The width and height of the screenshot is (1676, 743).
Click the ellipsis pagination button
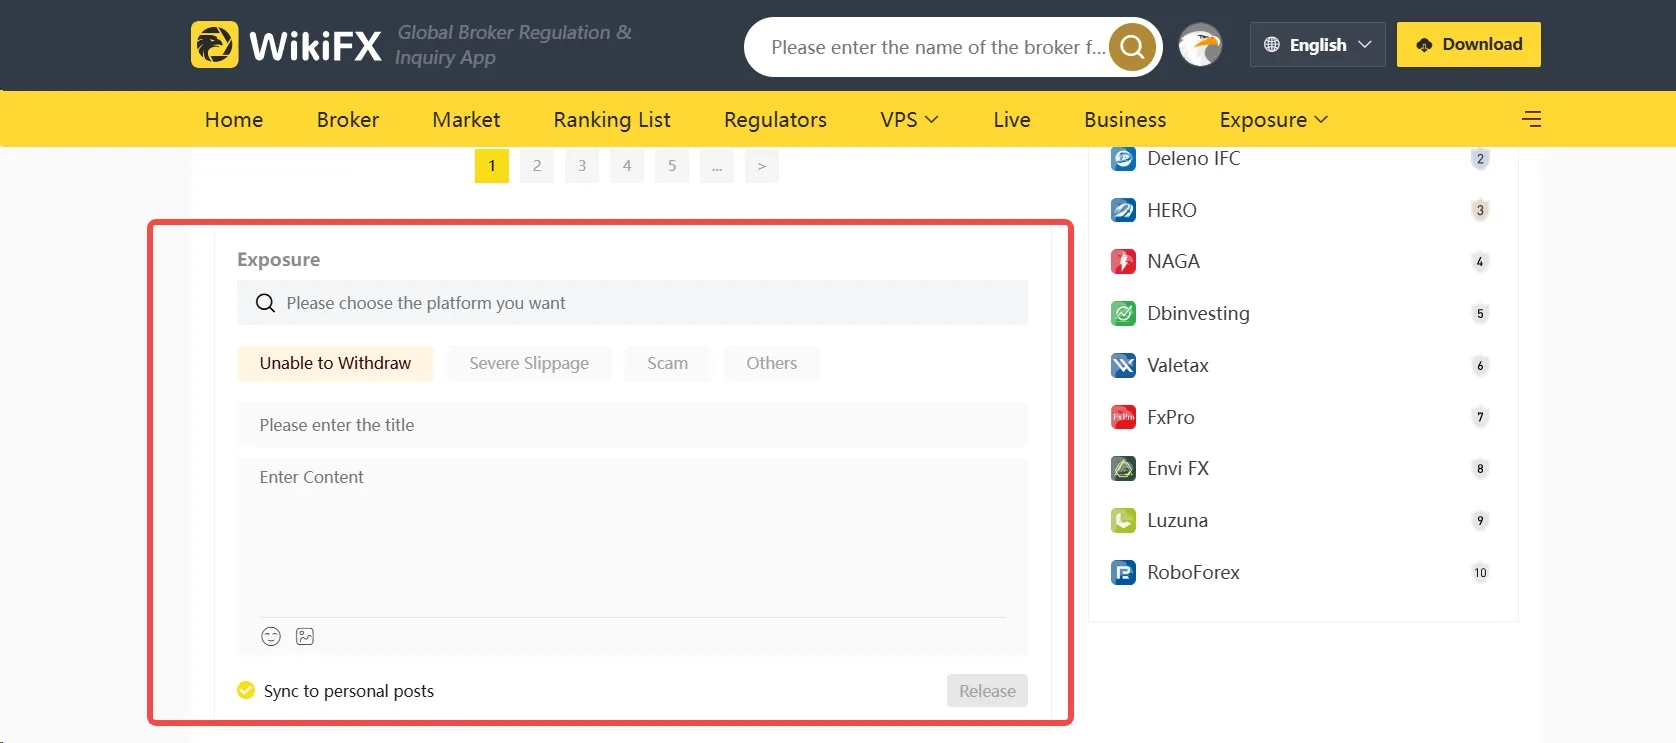[x=717, y=166]
